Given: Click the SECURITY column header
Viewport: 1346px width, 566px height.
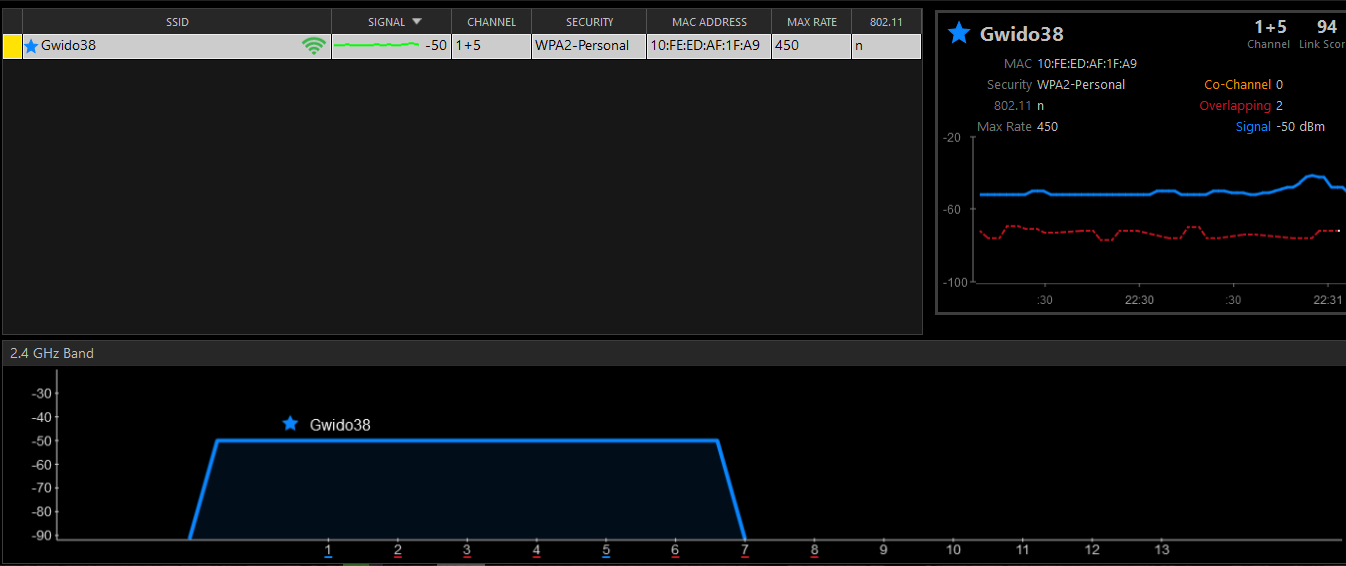Looking at the screenshot, I should click(589, 22).
